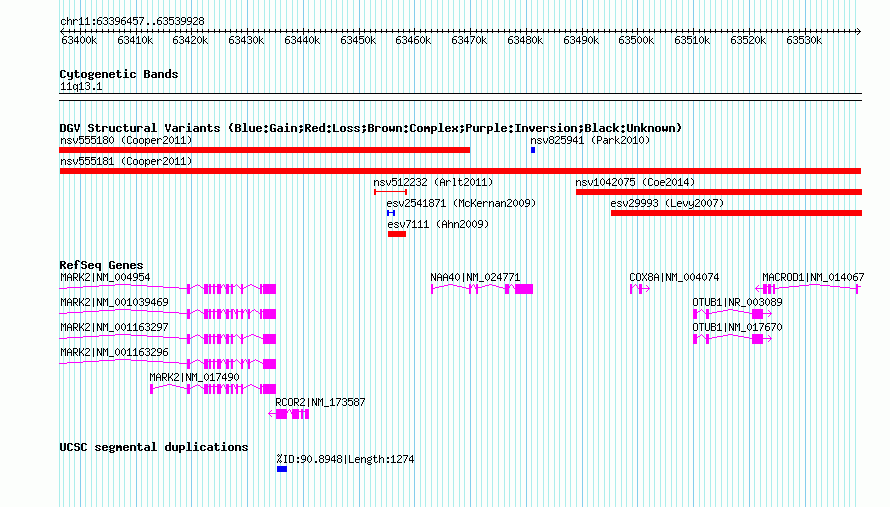Screen dimensions: 890x507
Task: Select the esv7111 (Ahn2009) red loss block
Action: pos(397,234)
